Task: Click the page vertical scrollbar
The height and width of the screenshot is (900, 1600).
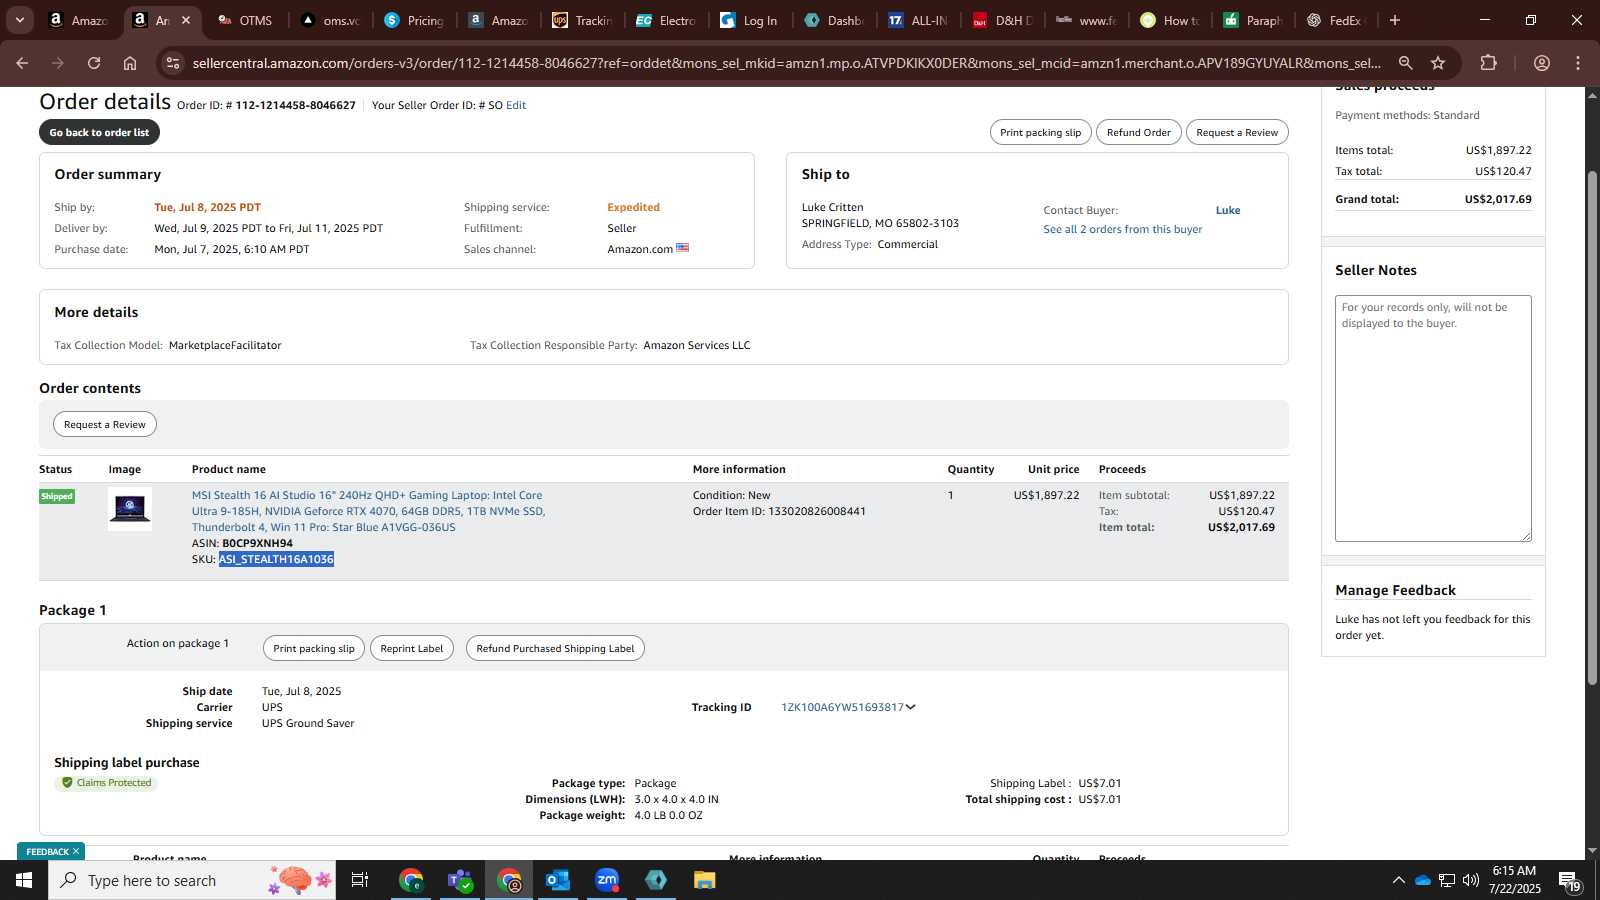Action: tap(1592, 430)
